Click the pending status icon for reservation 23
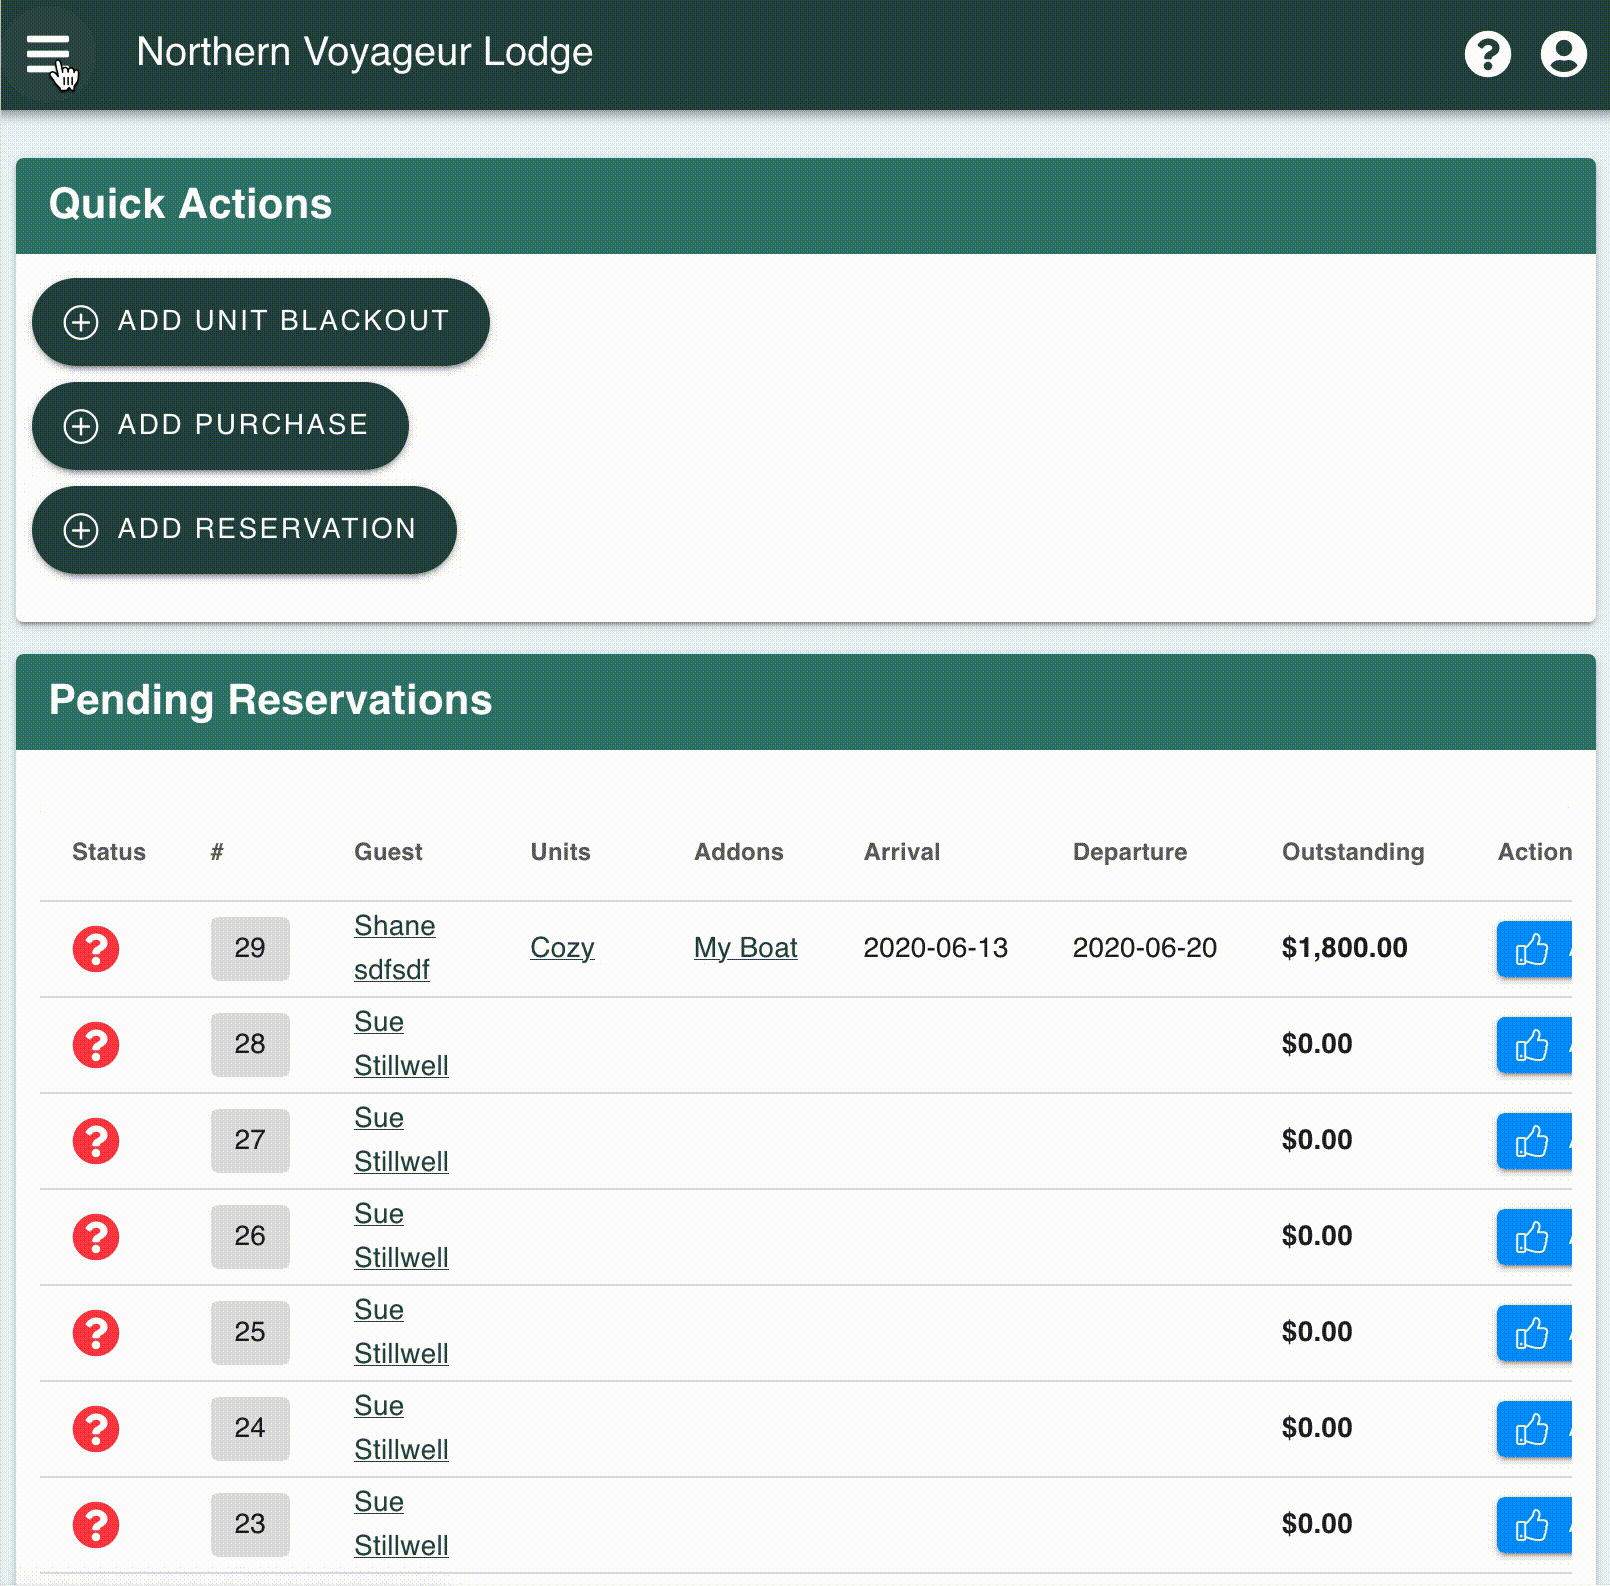 96,1524
